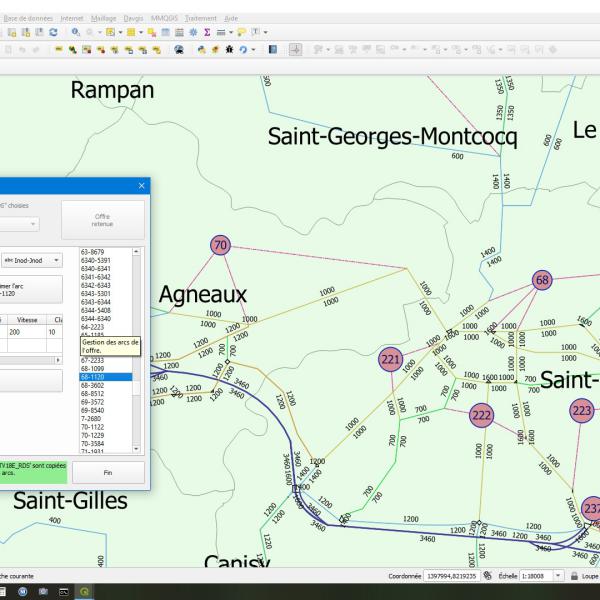Image resolution: width=600 pixels, height=600 pixels.
Task: Open the Traitement menu
Action: (x=201, y=18)
